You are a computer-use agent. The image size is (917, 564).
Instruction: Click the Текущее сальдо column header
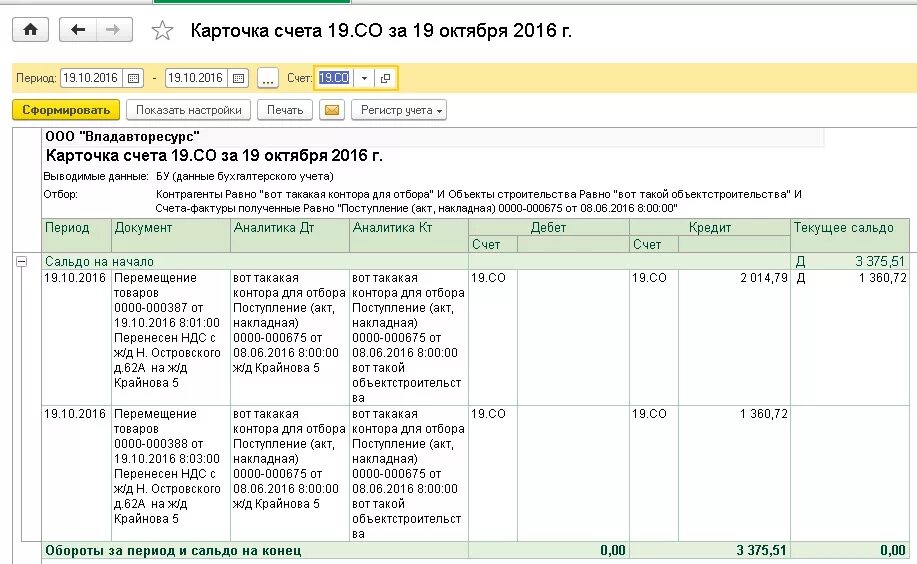point(850,235)
